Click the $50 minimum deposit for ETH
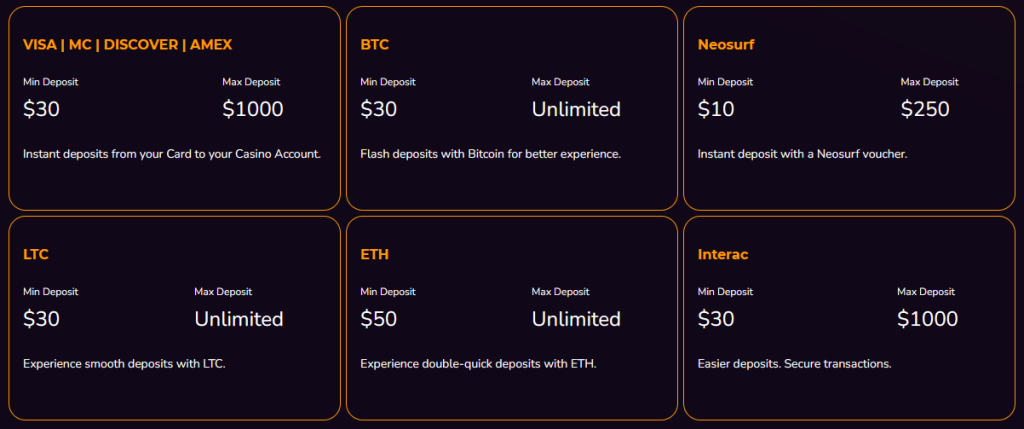1024x429 pixels. pos(379,319)
